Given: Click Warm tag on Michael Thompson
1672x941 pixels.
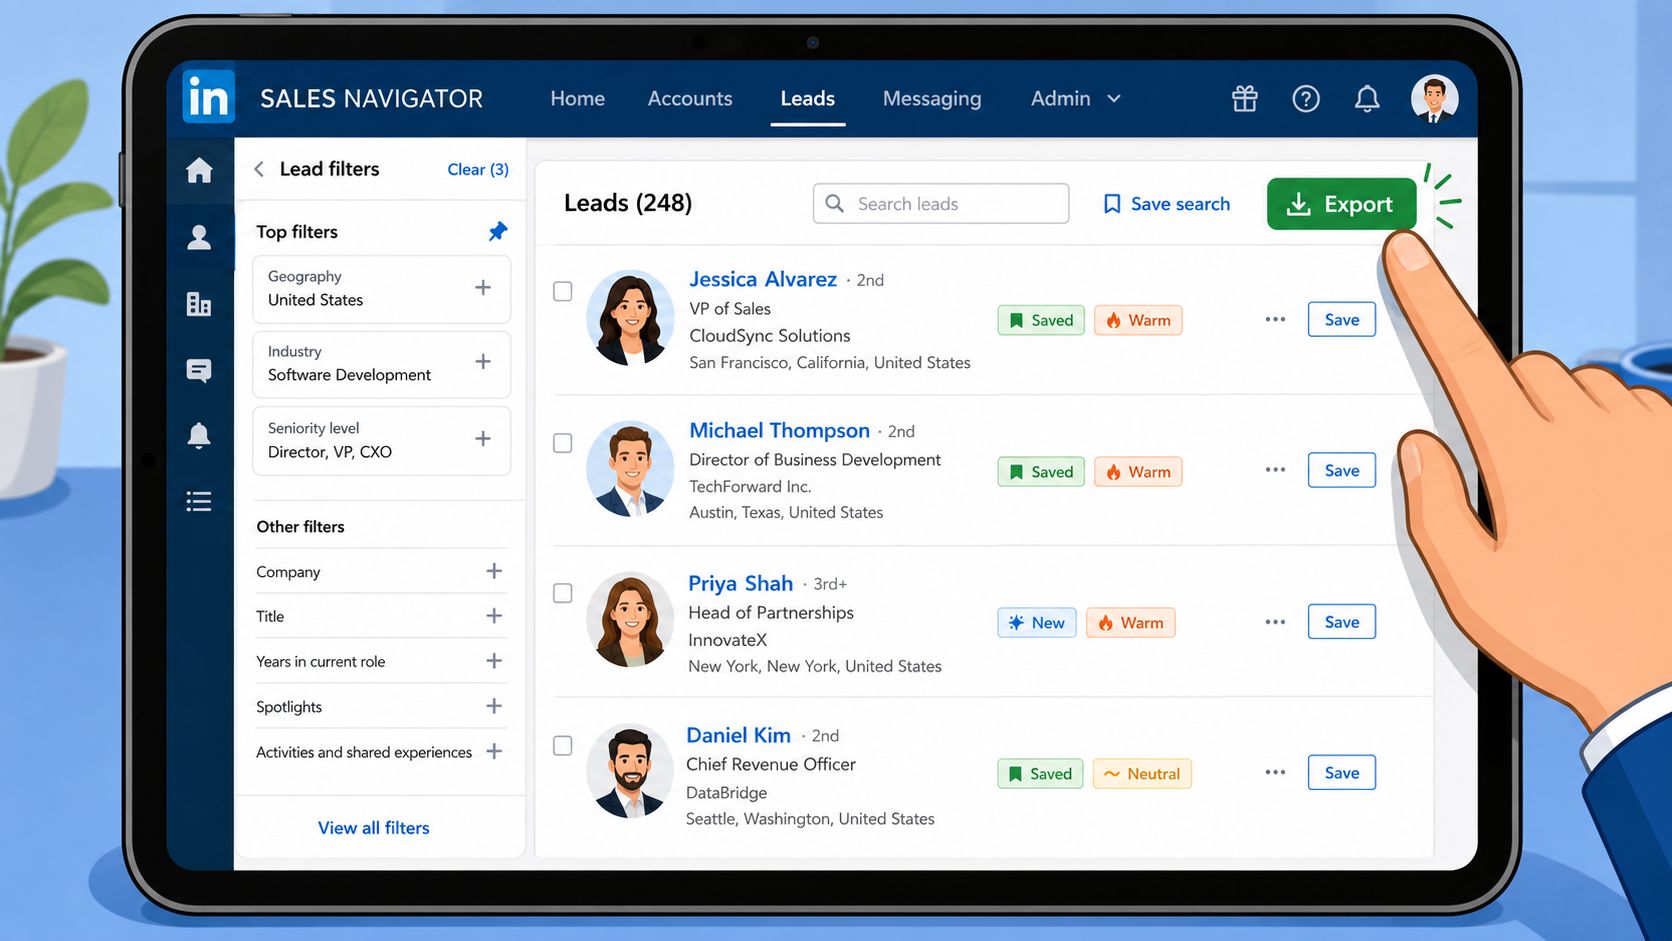Looking at the screenshot, I should 1138,471.
